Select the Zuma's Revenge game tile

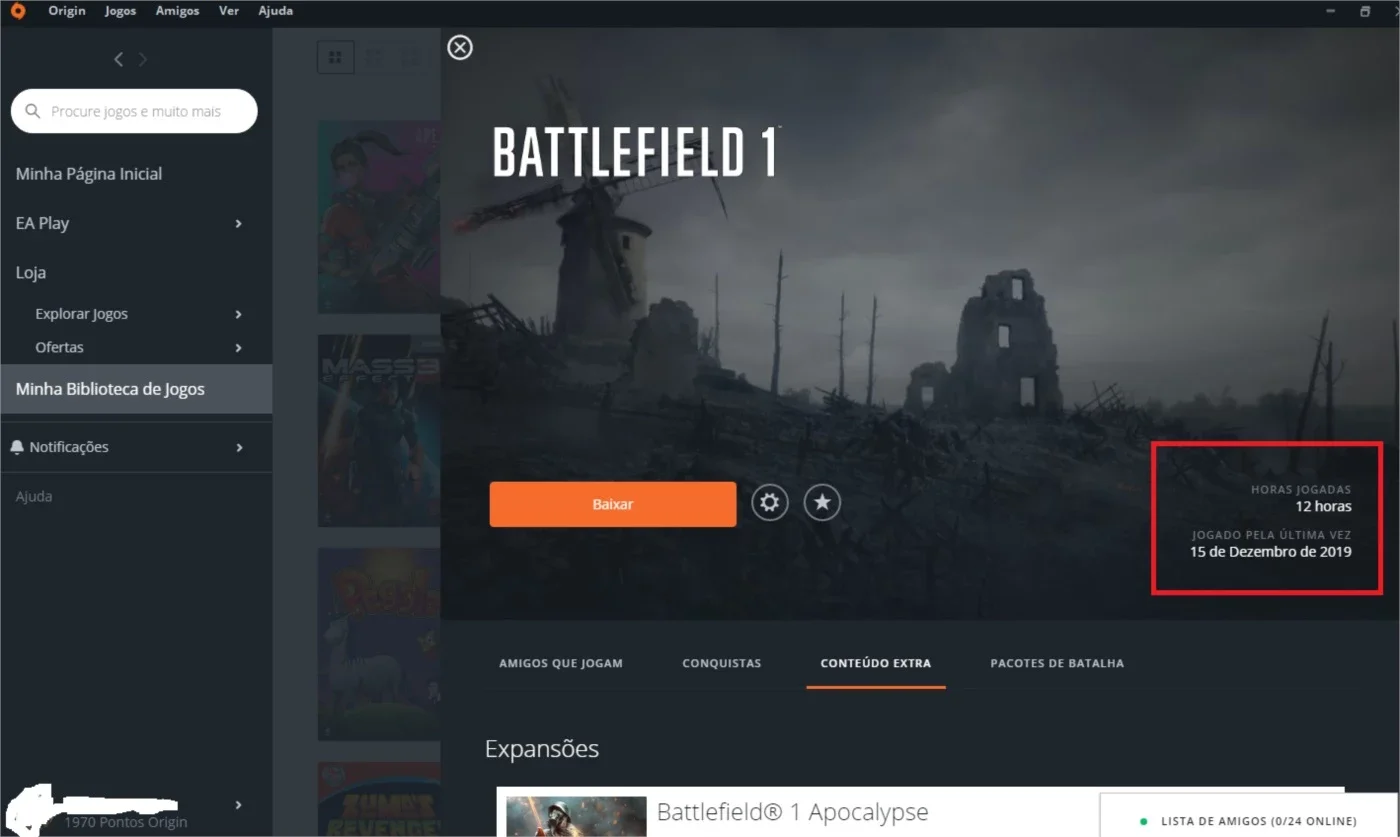[x=379, y=799]
